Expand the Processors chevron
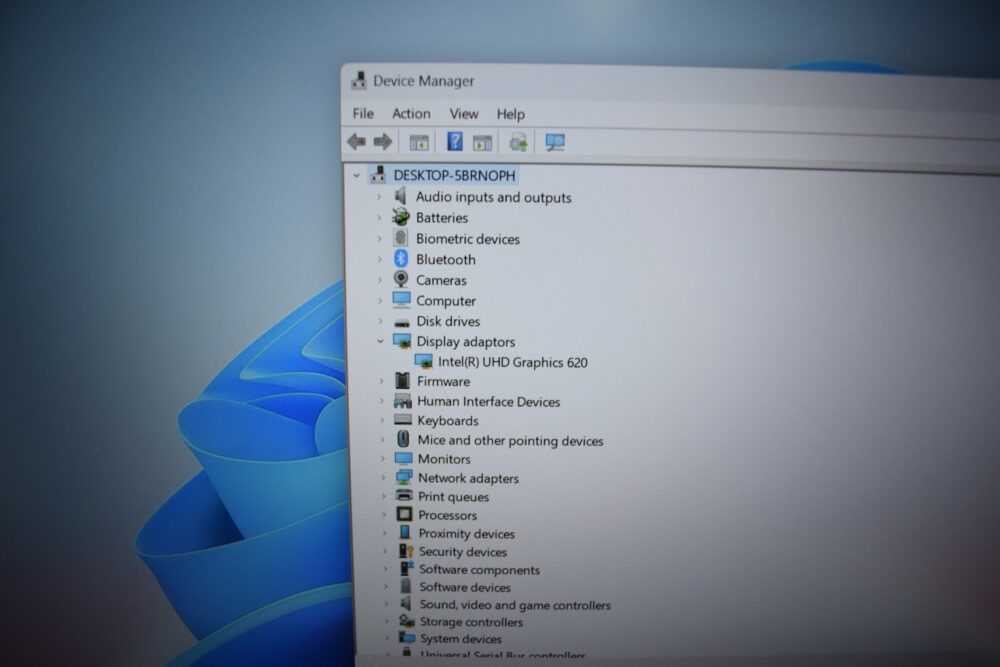This screenshot has height=667, width=1000. 384,514
